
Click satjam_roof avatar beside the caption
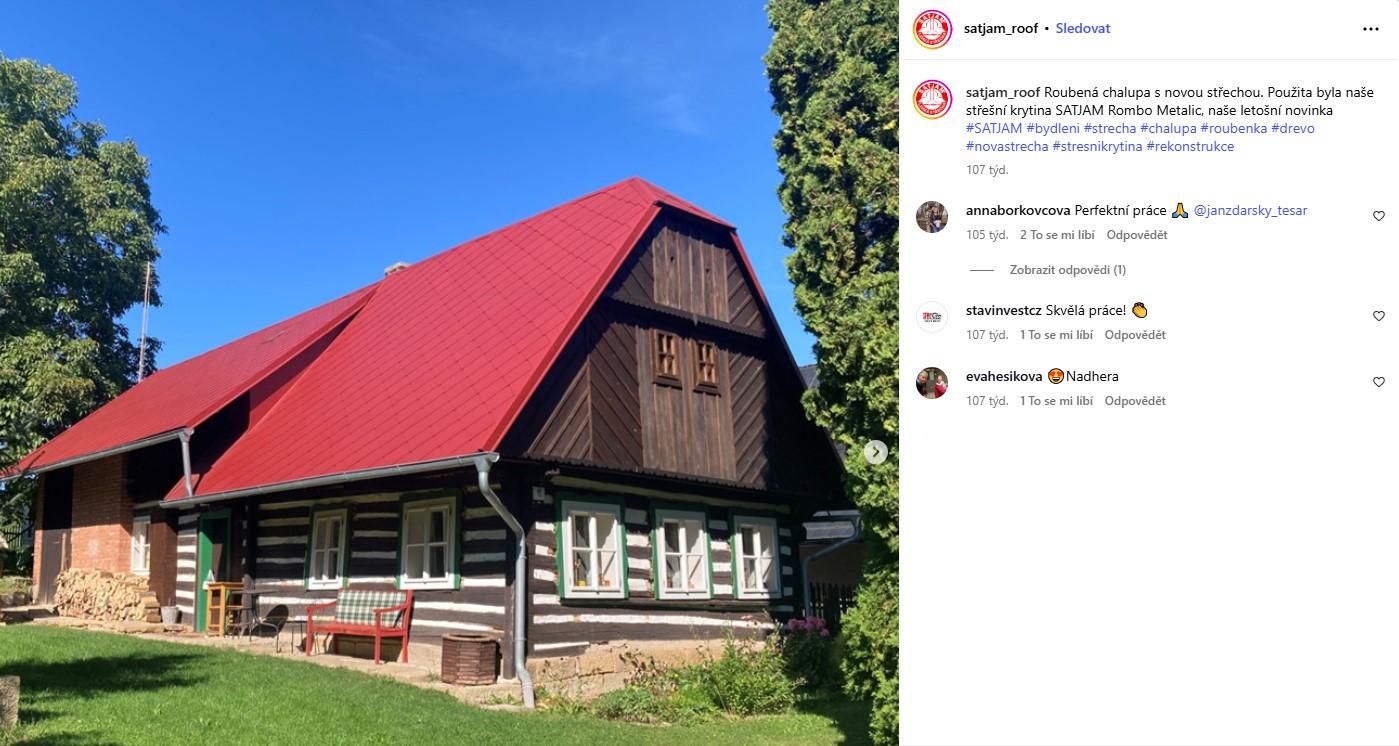(x=932, y=99)
